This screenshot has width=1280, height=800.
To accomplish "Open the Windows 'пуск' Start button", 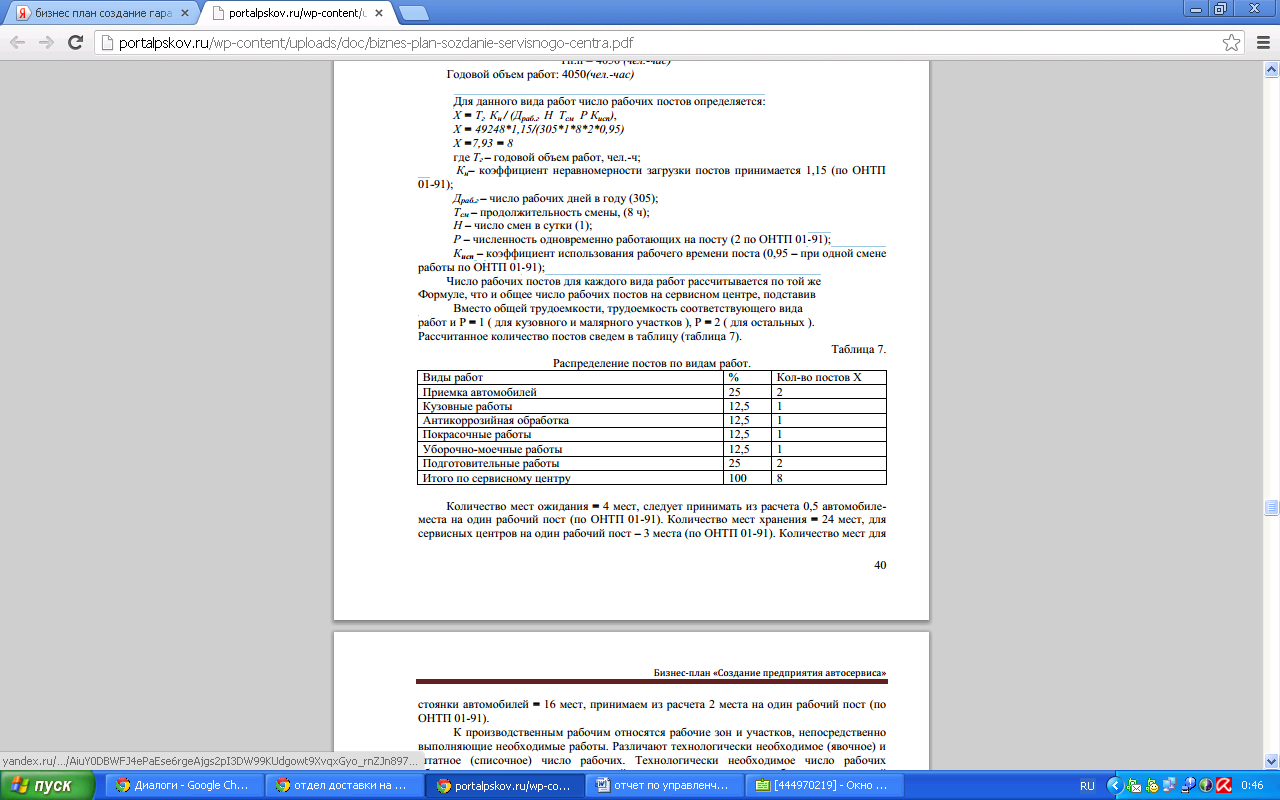I will [x=49, y=786].
